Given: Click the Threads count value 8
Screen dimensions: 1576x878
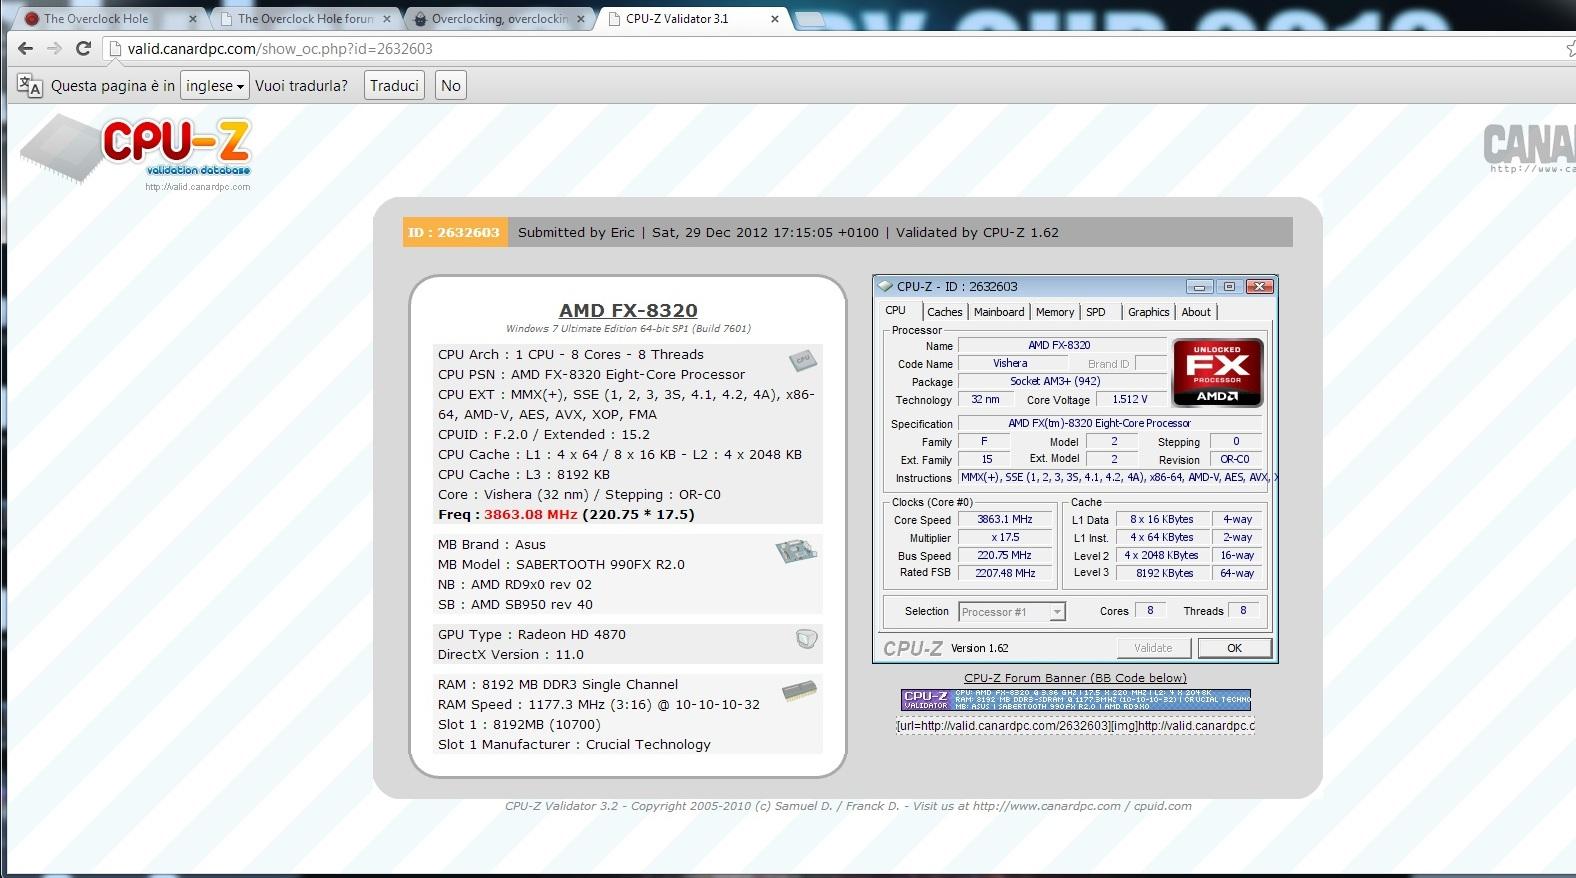Looking at the screenshot, I should [x=1243, y=611].
